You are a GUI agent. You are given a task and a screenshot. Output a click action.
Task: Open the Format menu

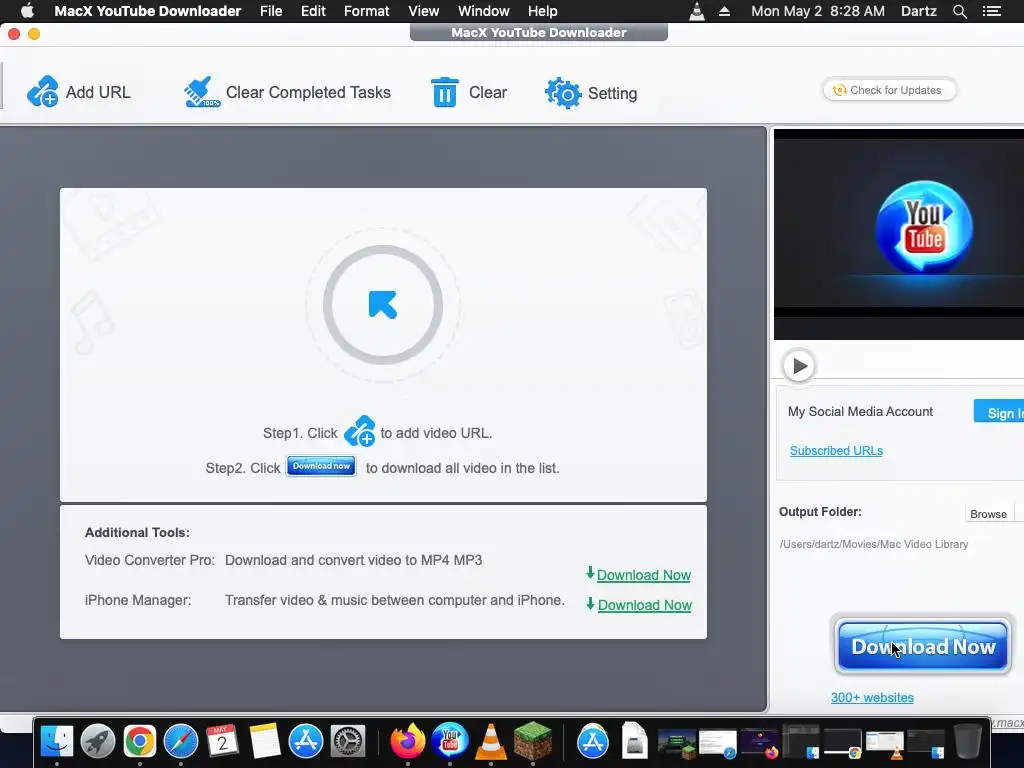point(366,11)
